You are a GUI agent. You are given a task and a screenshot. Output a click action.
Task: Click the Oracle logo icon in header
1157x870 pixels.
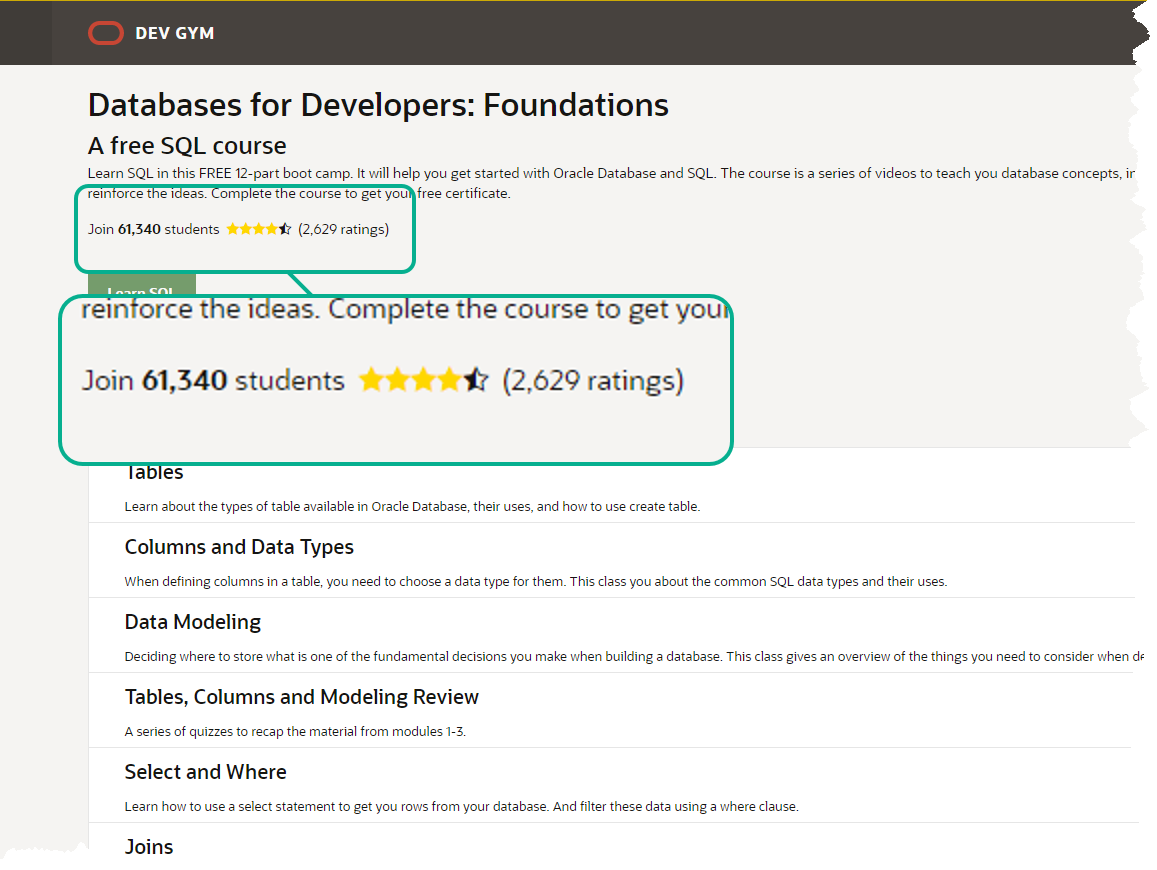(x=106, y=33)
